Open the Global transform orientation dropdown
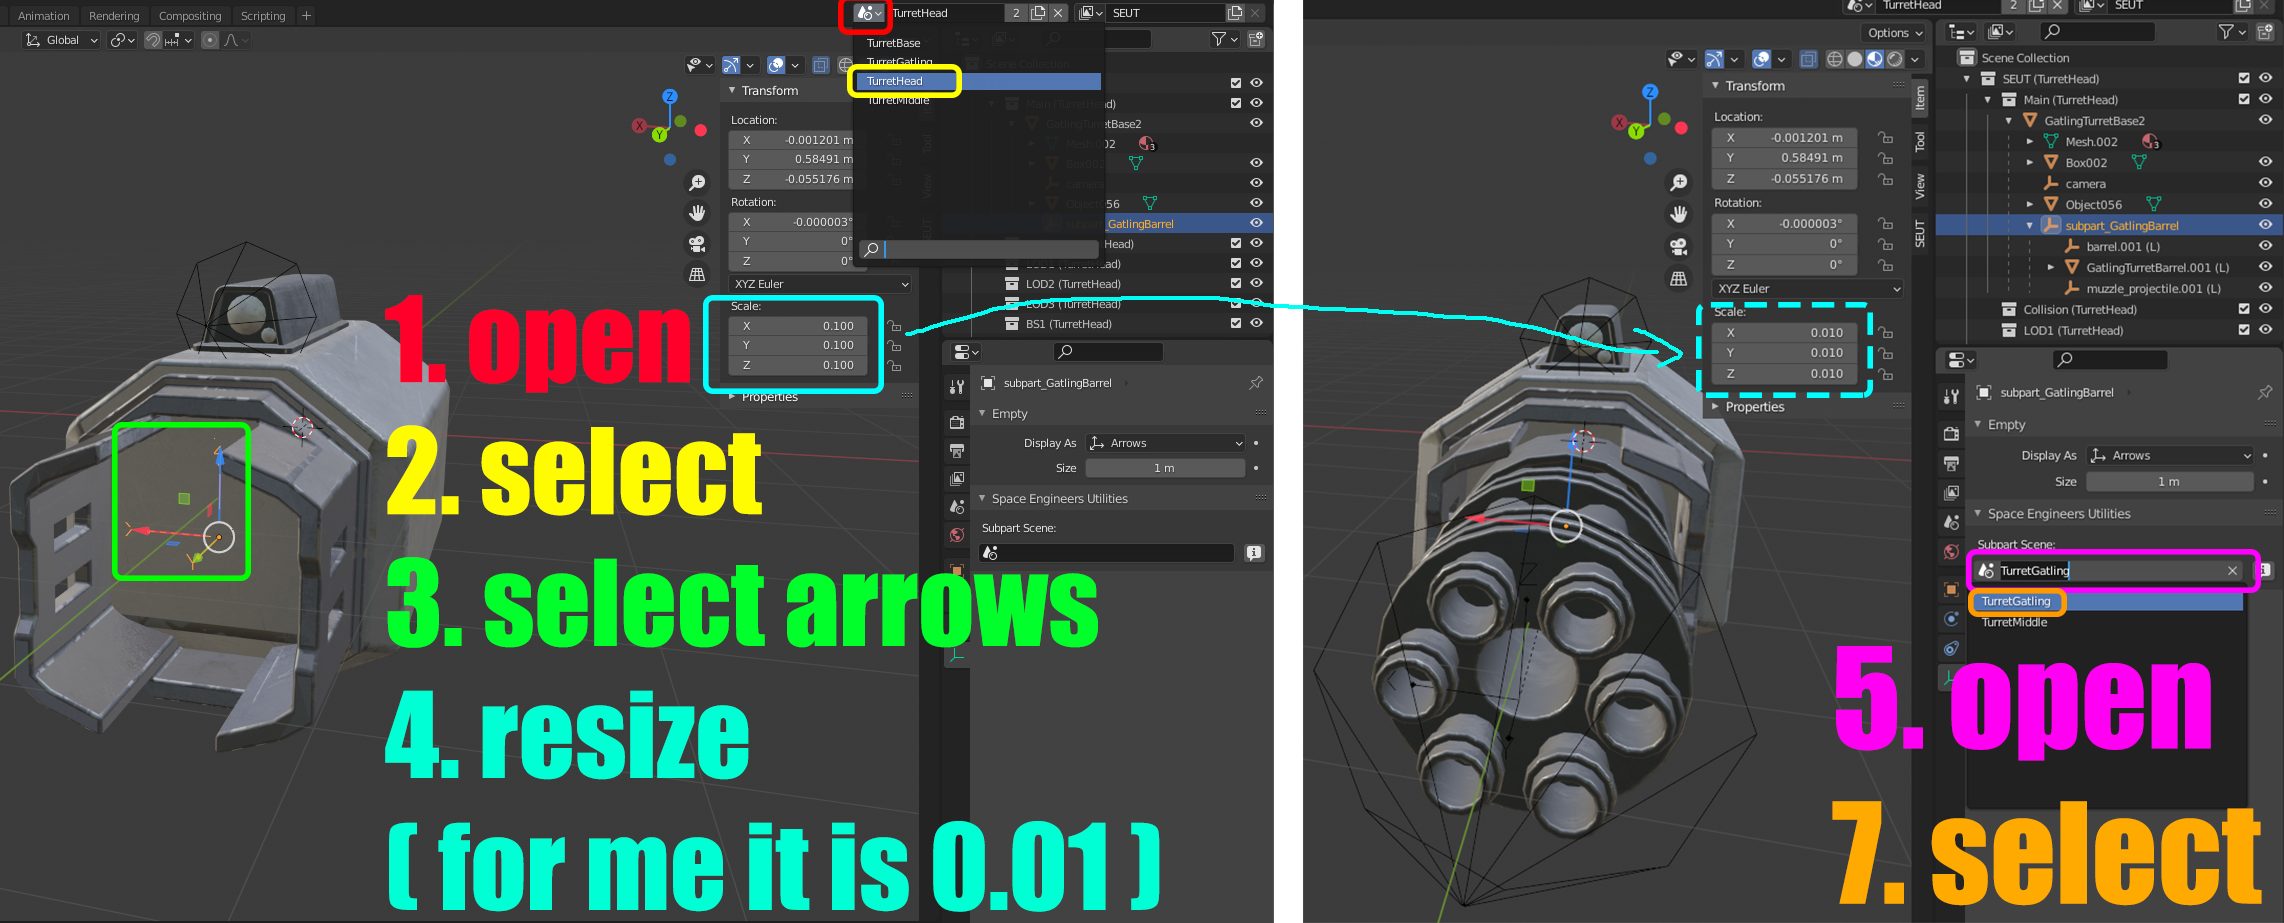 (x=62, y=40)
